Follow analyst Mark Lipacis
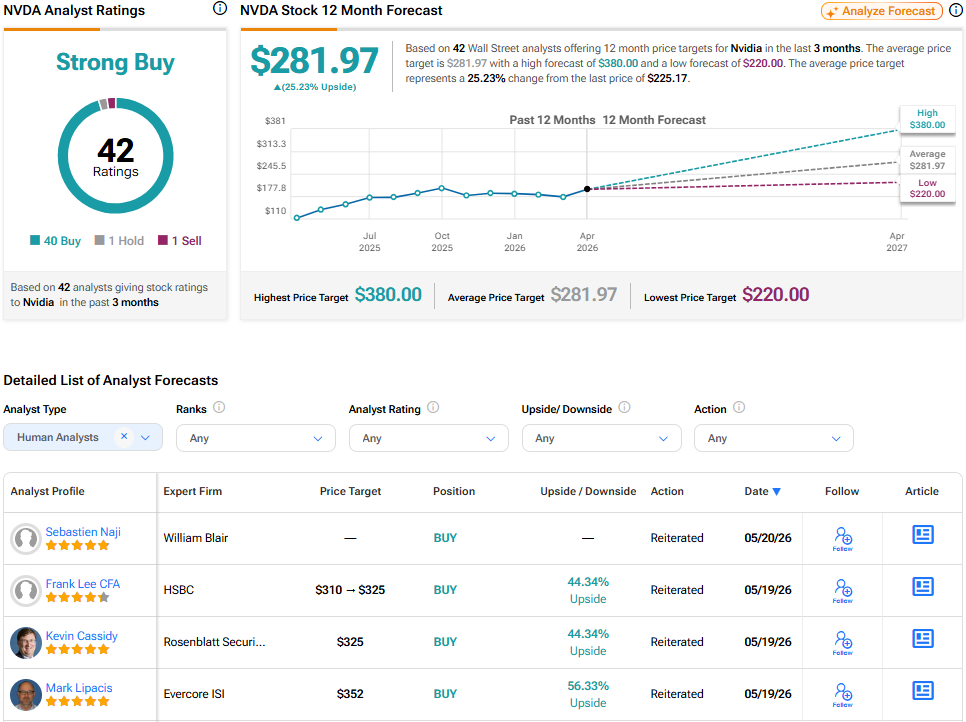 pyautogui.click(x=842, y=695)
